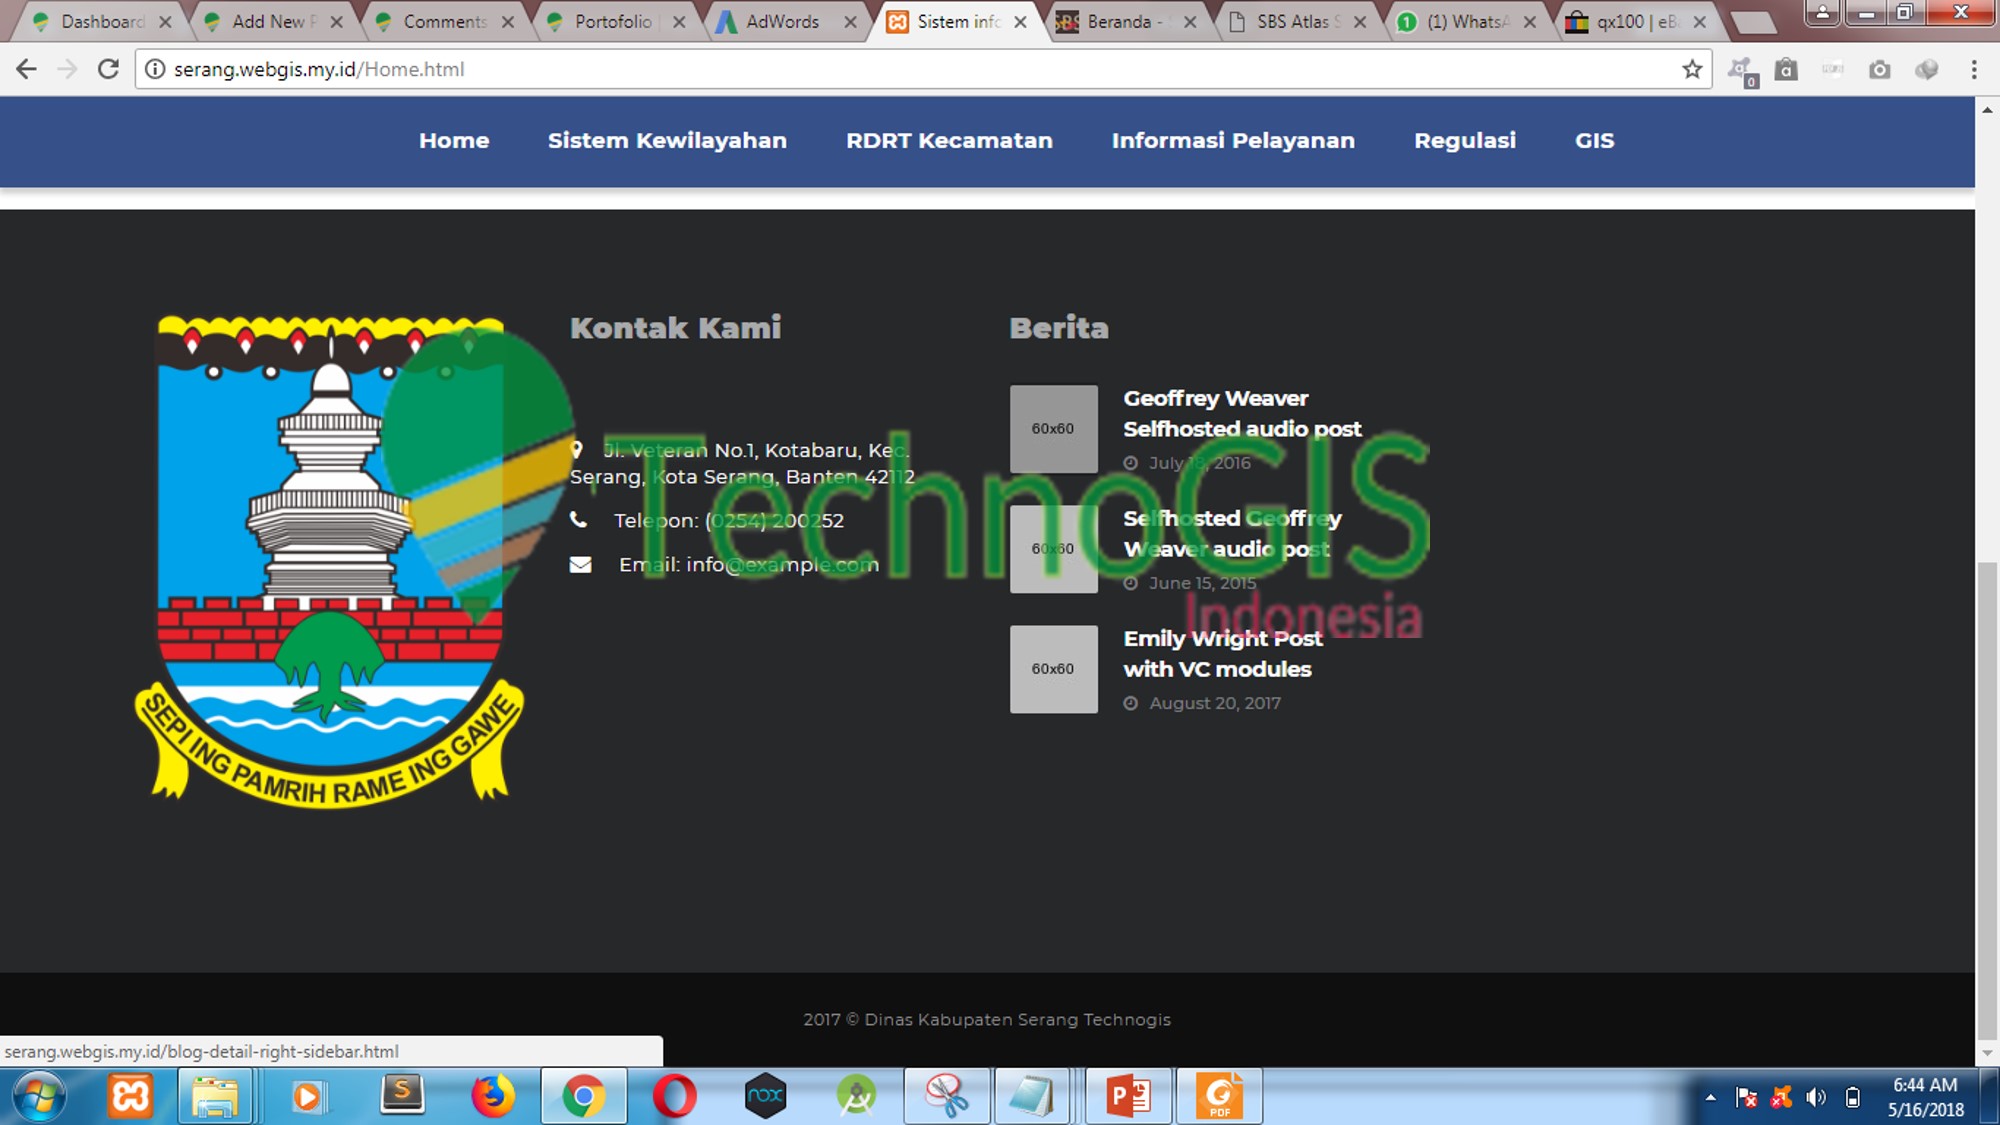Open the Chrome three-dot menu
This screenshot has height=1125, width=2000.
coord(1973,69)
